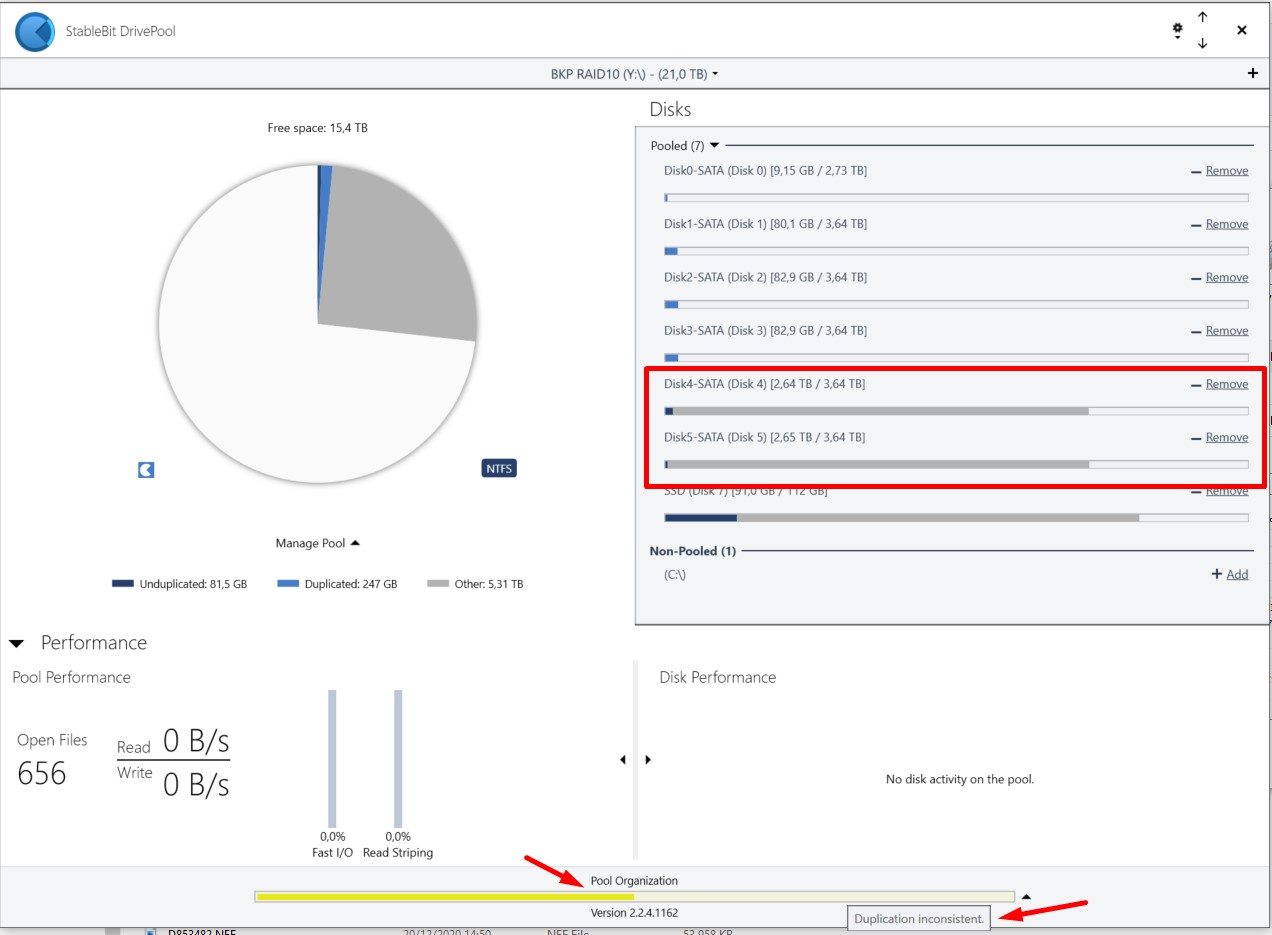Screen dimensions: 1272x935
Task: Click the small blue DrivePool icon below chart
Action: pos(146,469)
